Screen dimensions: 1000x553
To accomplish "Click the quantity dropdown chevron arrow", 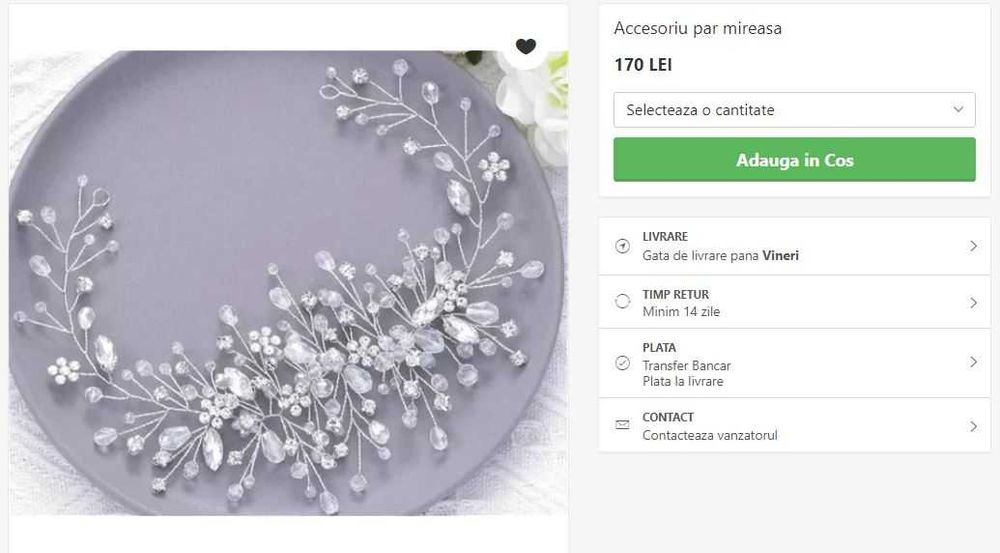I will [x=958, y=110].
